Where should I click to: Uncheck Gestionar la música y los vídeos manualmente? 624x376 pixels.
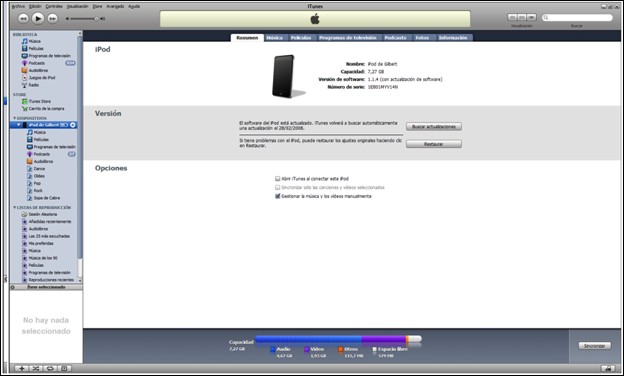(x=277, y=196)
